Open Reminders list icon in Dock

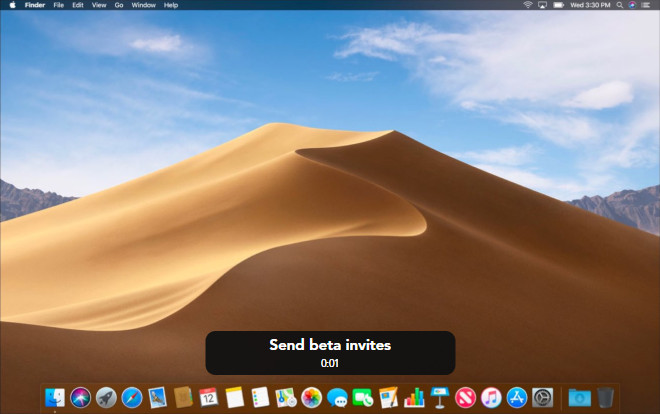tap(260, 398)
